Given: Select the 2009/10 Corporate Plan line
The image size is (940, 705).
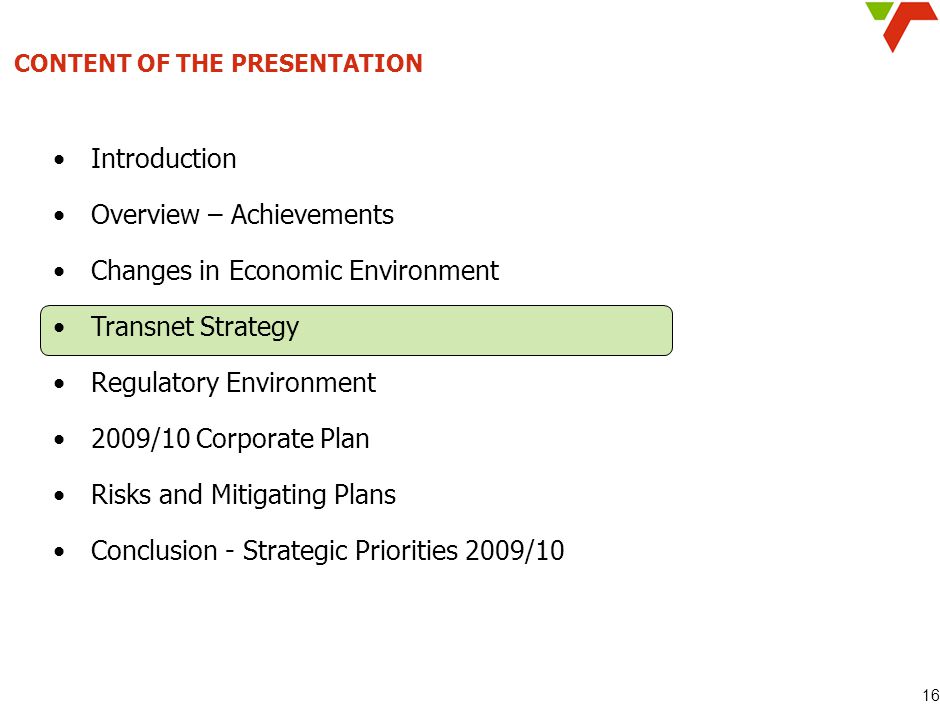Looking at the screenshot, I should pos(230,438).
